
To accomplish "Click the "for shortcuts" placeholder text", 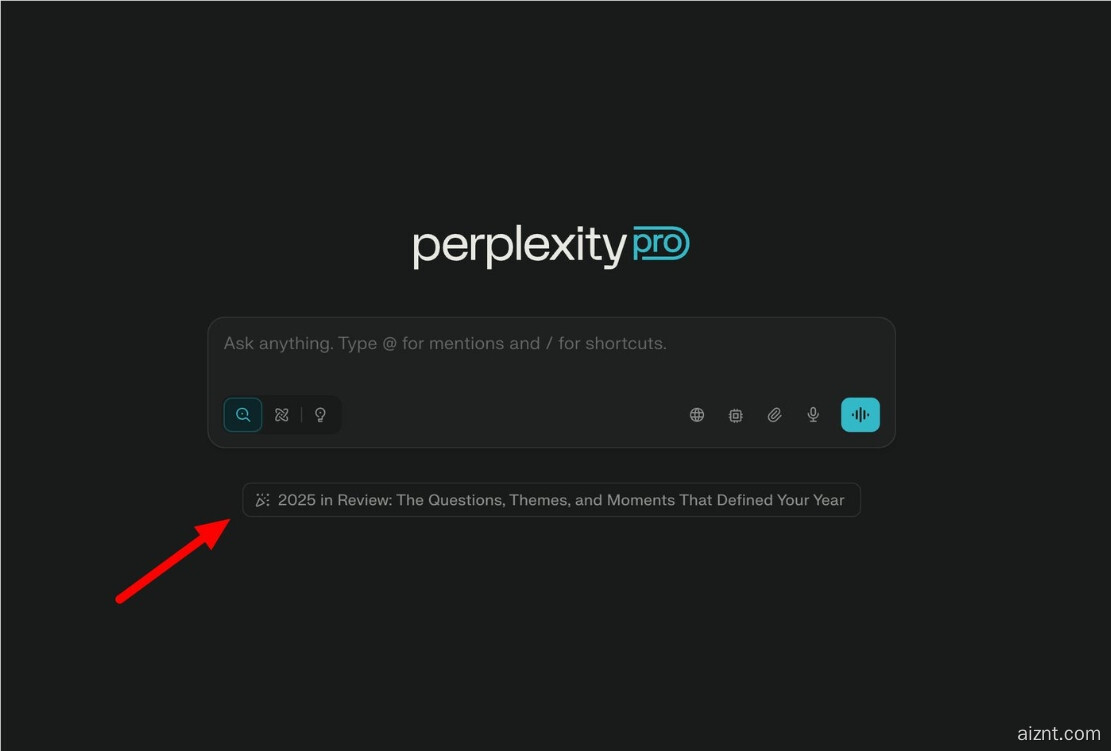I will coord(612,344).
